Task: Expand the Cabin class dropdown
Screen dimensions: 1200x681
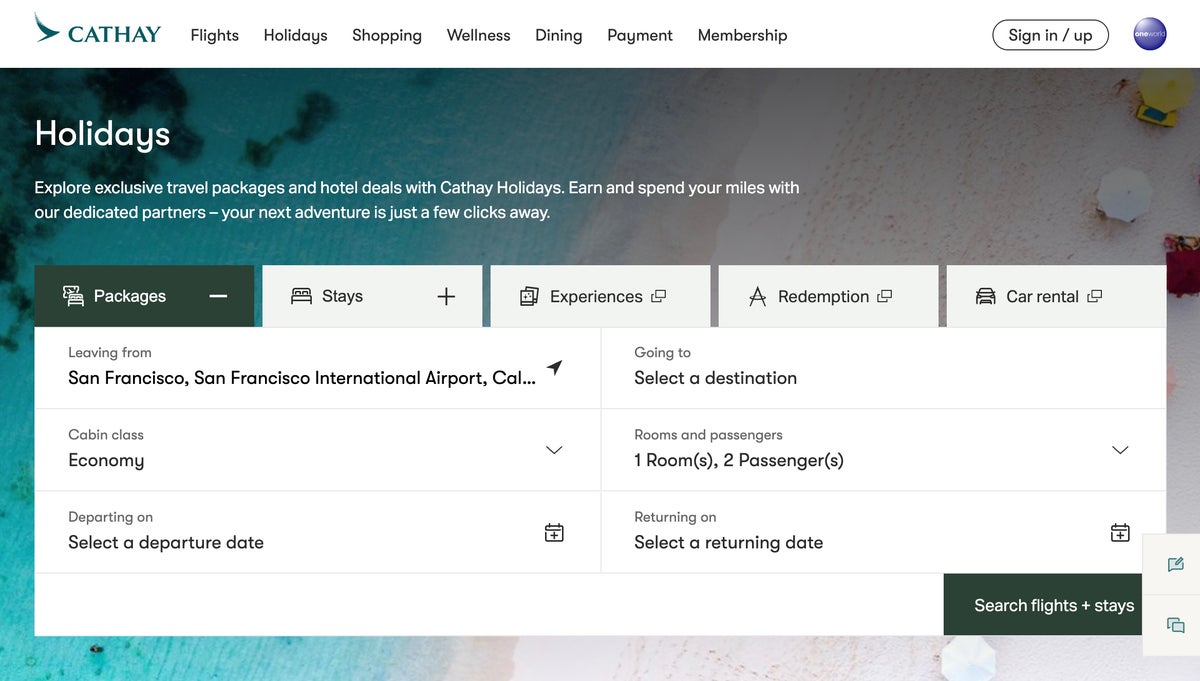Action: coord(554,450)
